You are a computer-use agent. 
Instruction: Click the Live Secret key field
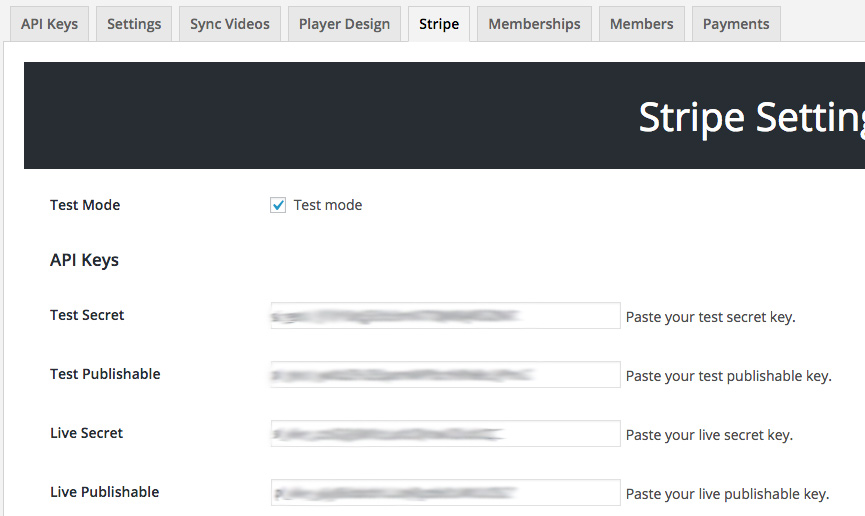click(446, 434)
